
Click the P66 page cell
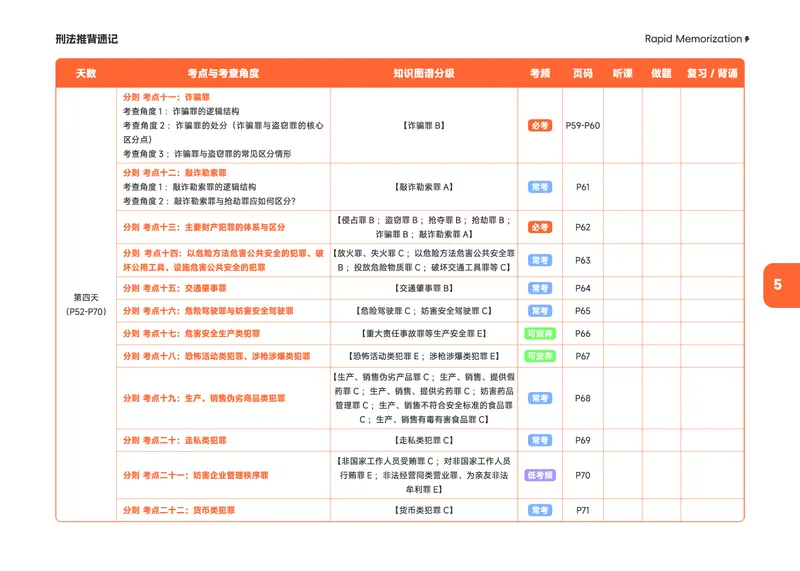coord(583,334)
